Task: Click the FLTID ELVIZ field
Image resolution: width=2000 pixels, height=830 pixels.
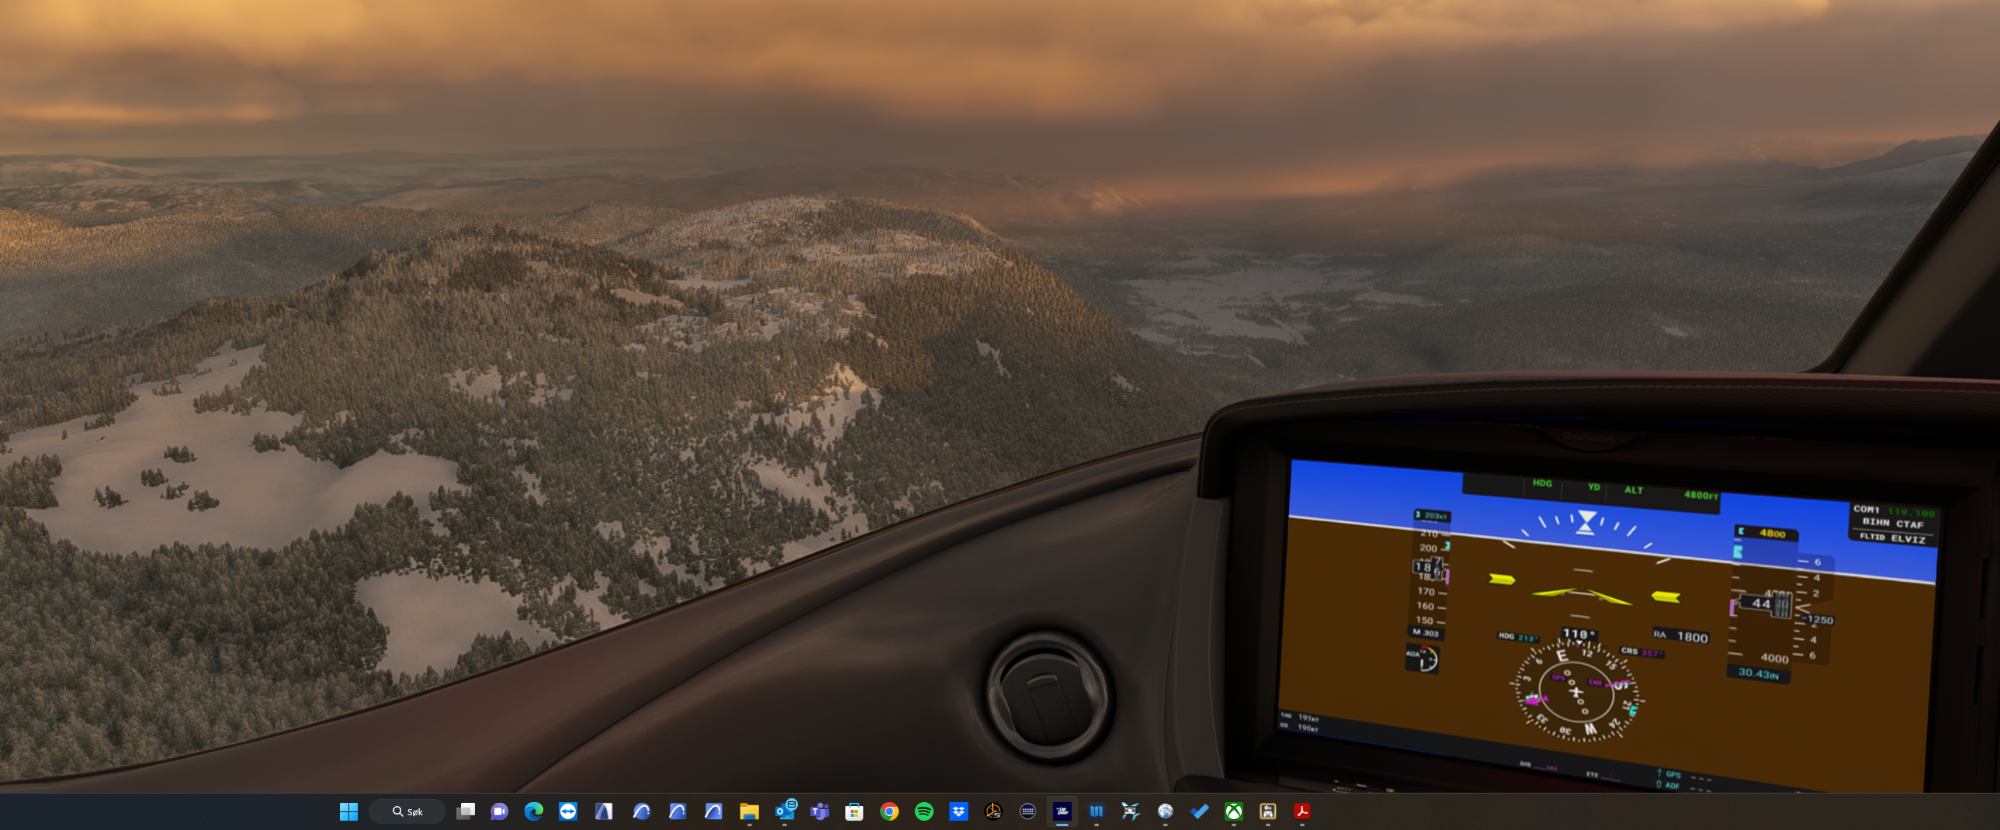Action: click(x=1892, y=538)
